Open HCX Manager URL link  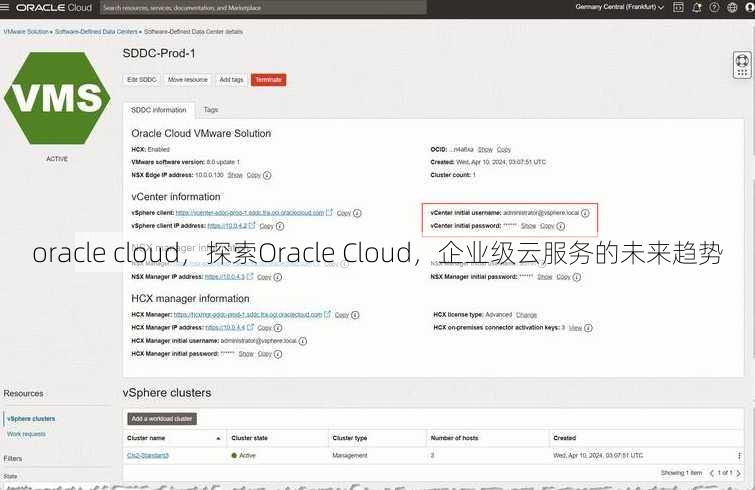[x=248, y=315]
